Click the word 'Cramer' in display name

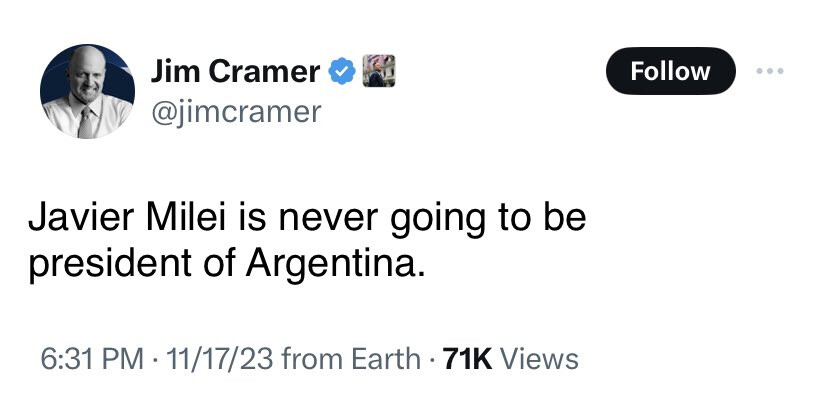pos(264,71)
